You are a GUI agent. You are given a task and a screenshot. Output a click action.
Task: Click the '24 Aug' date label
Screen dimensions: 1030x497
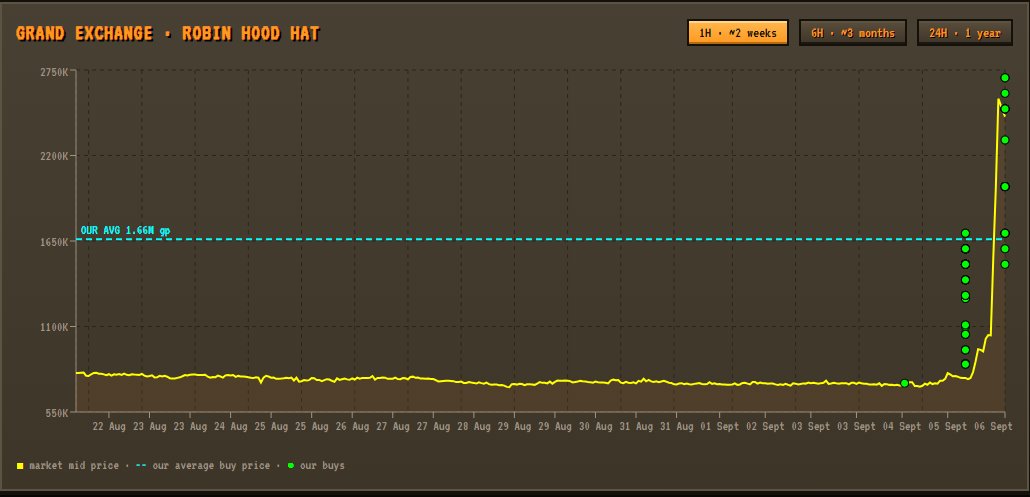coord(231,427)
